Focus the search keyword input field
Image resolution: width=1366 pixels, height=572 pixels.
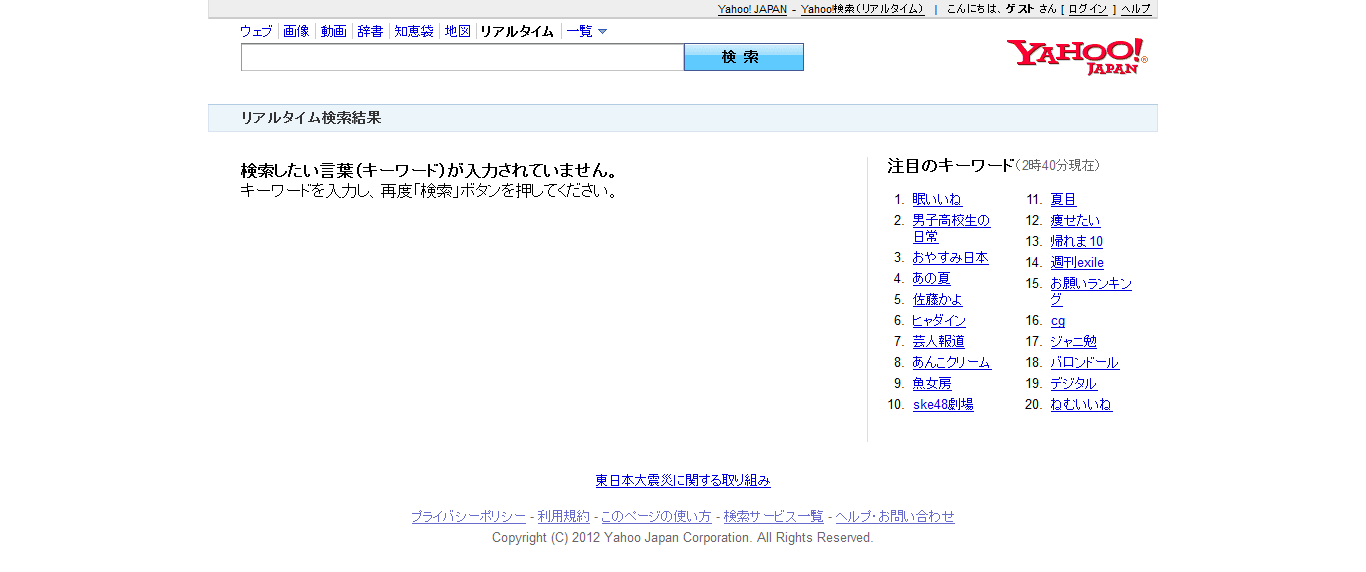[x=462, y=57]
